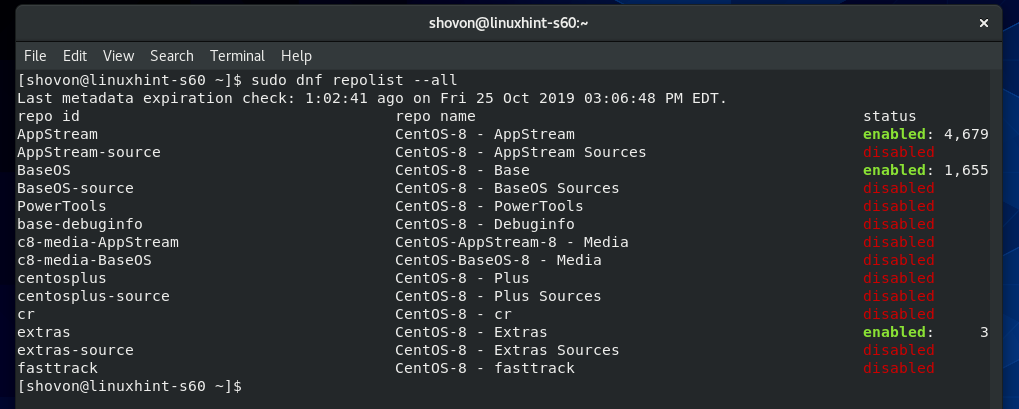Open the Search menu

[172, 56]
